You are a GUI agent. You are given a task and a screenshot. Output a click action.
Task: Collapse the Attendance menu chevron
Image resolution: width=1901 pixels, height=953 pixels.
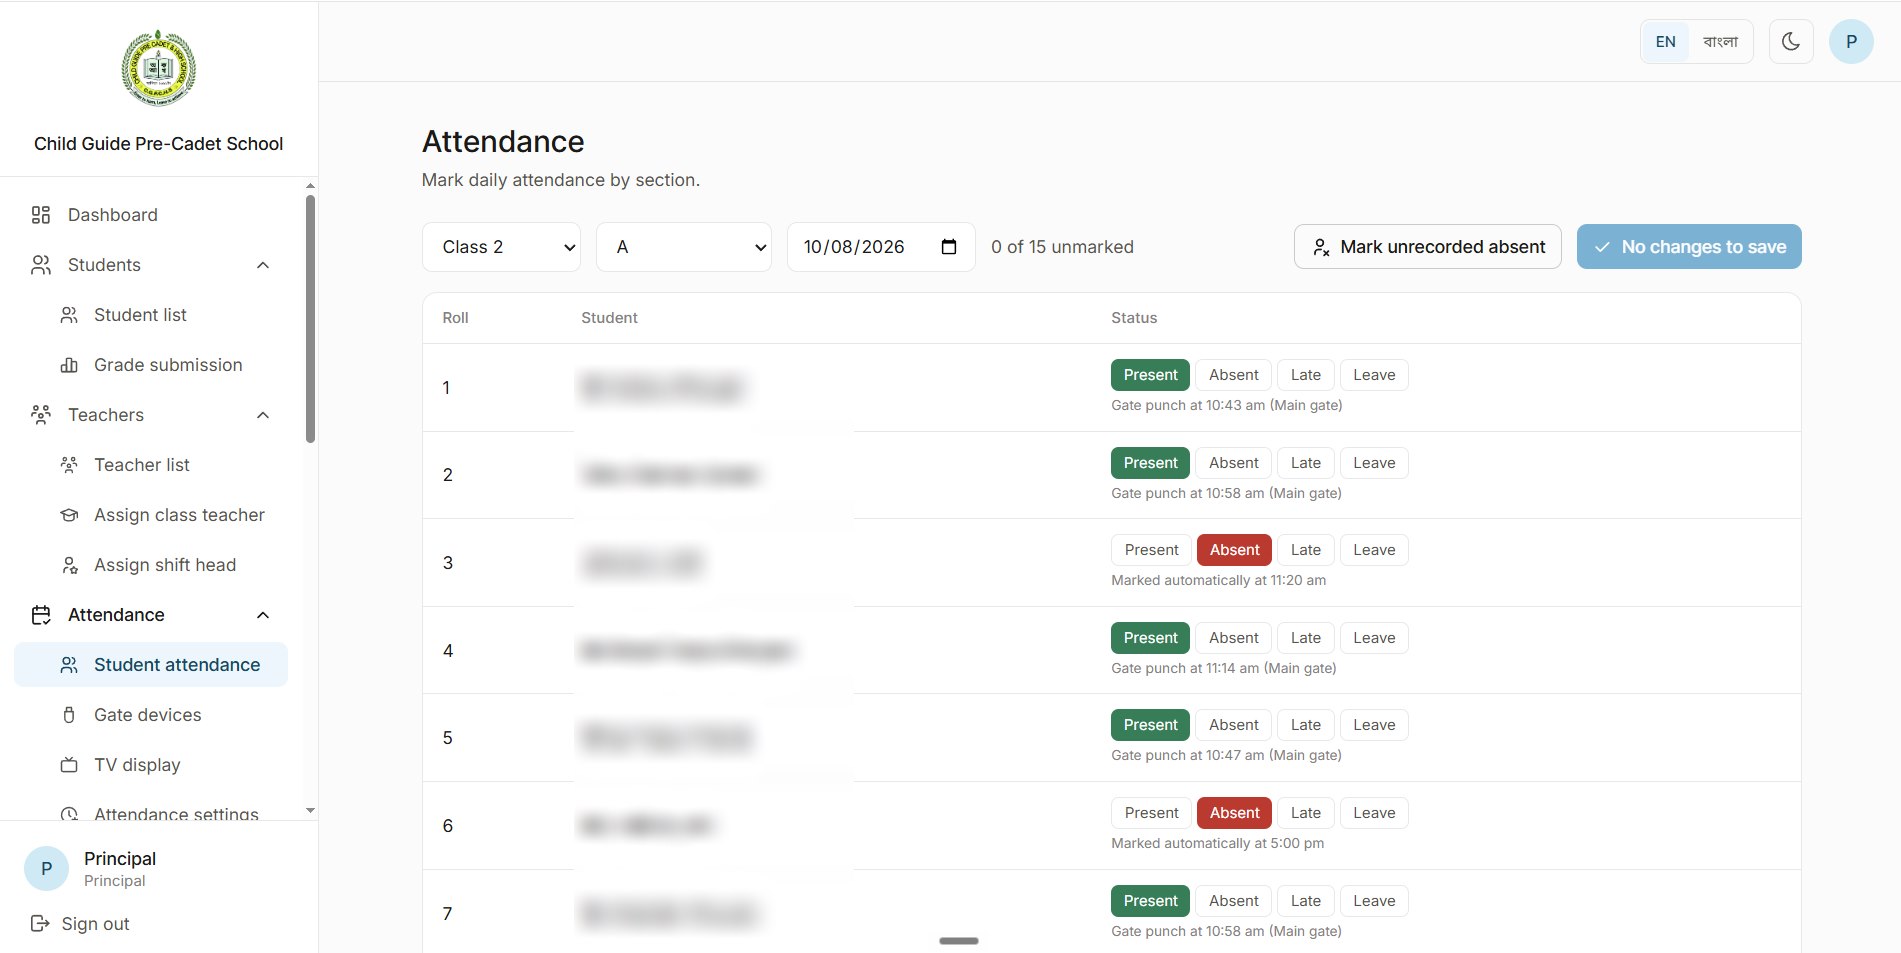(263, 615)
